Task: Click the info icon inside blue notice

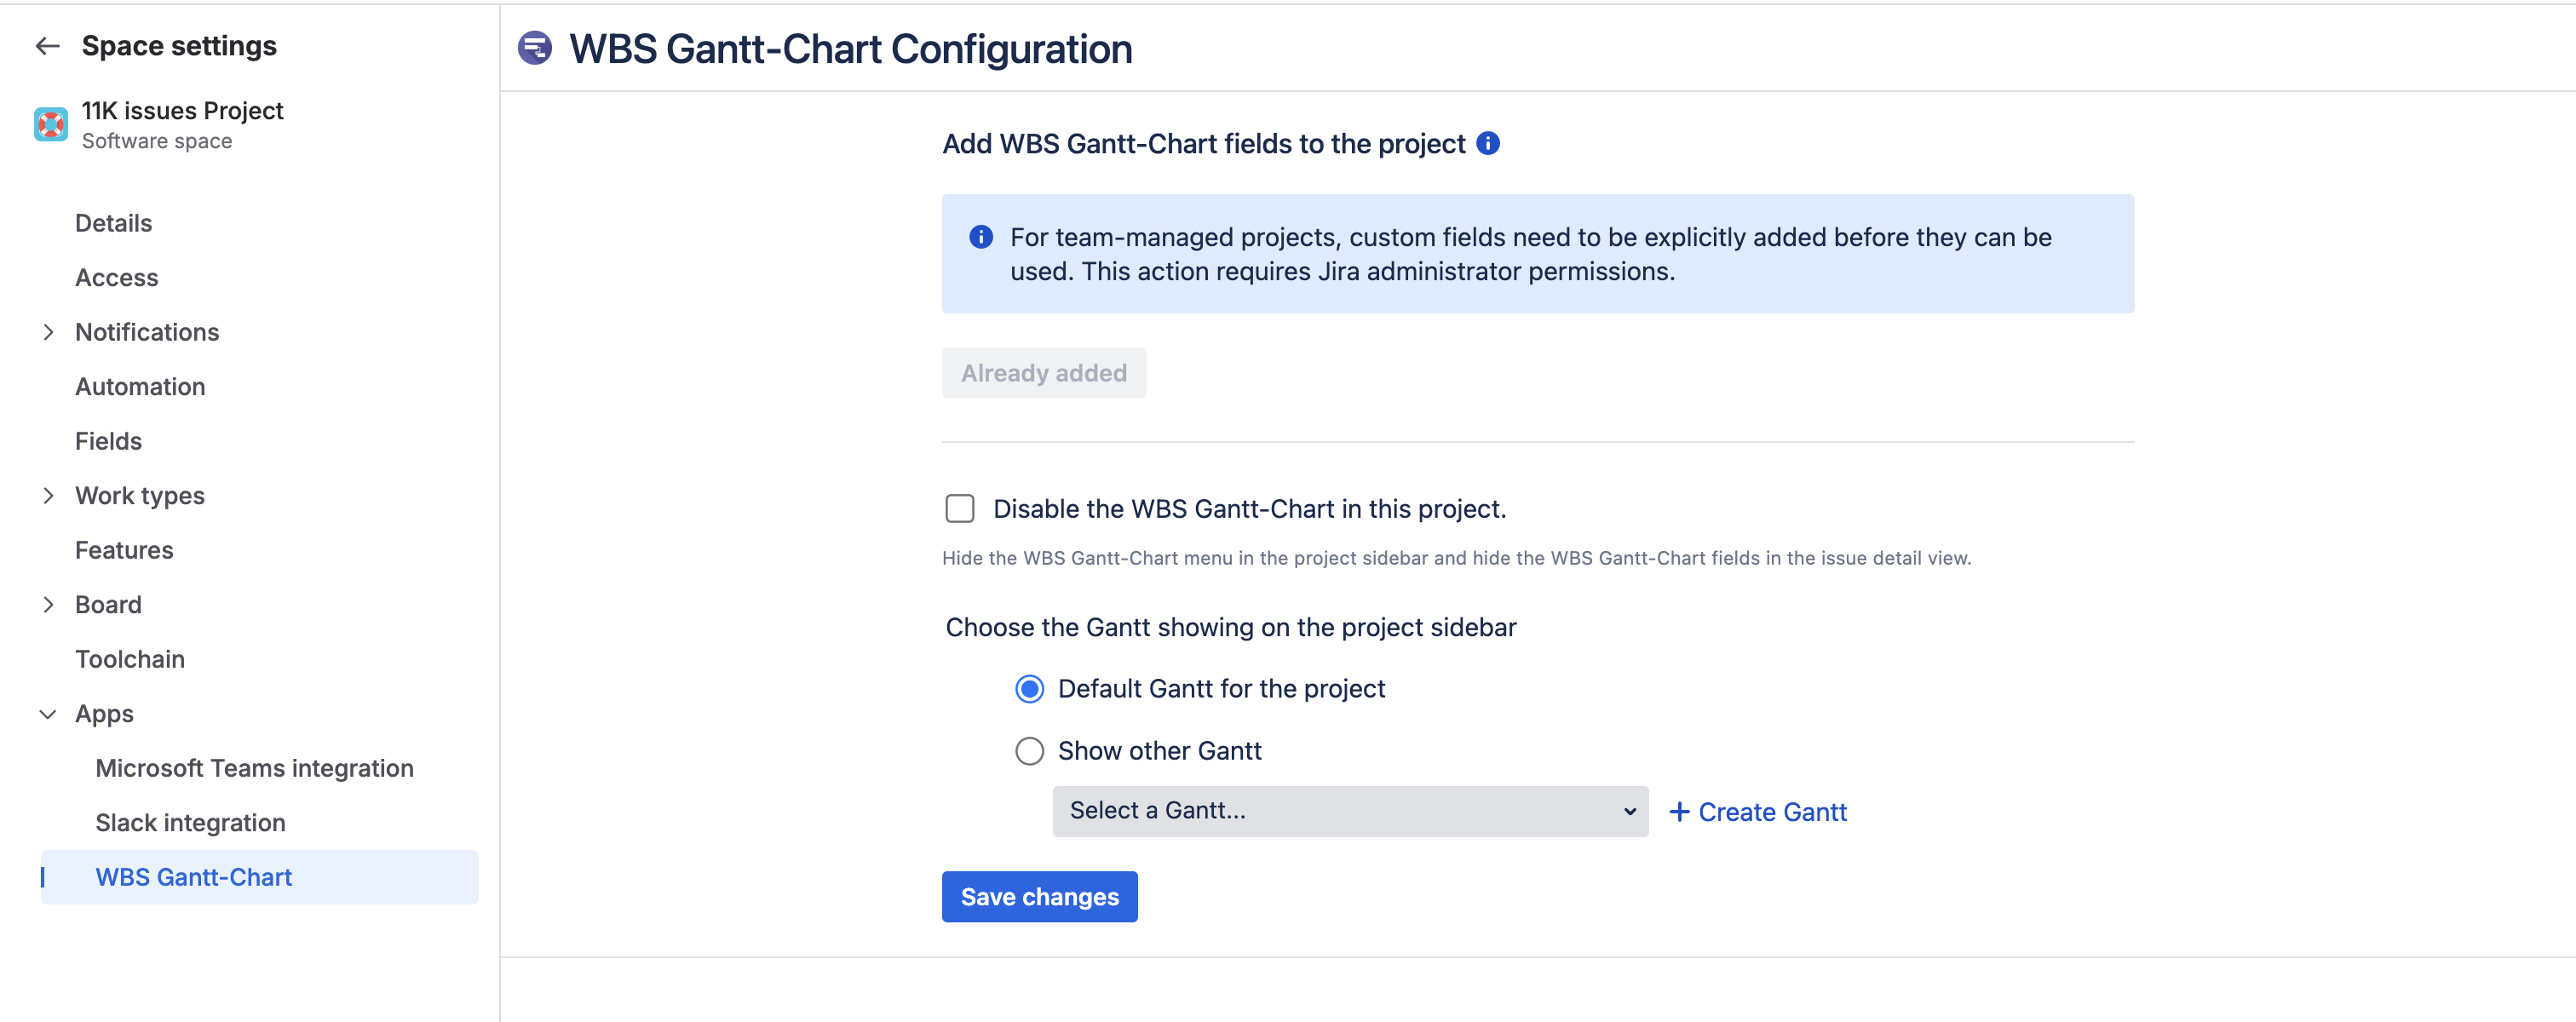Action: click(x=981, y=237)
